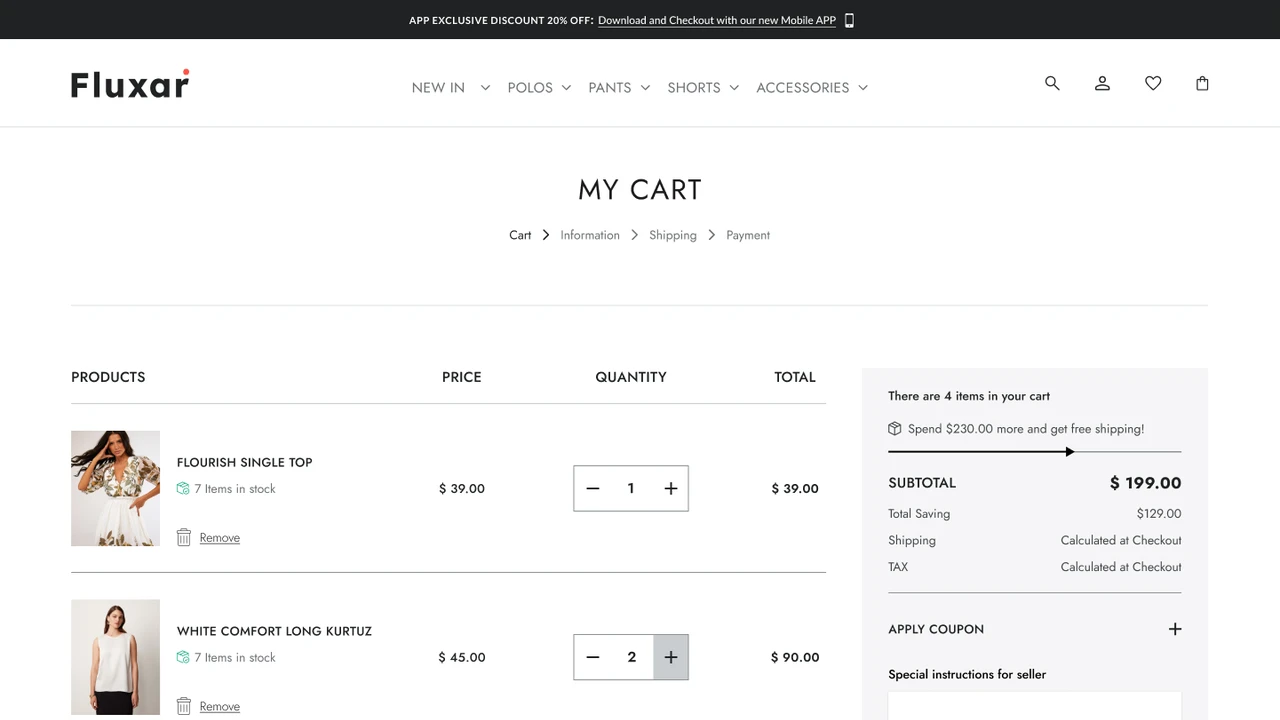Screen dimensions: 1280x720
Task: Click the APPLY COUPON label
Action: click(x=936, y=629)
